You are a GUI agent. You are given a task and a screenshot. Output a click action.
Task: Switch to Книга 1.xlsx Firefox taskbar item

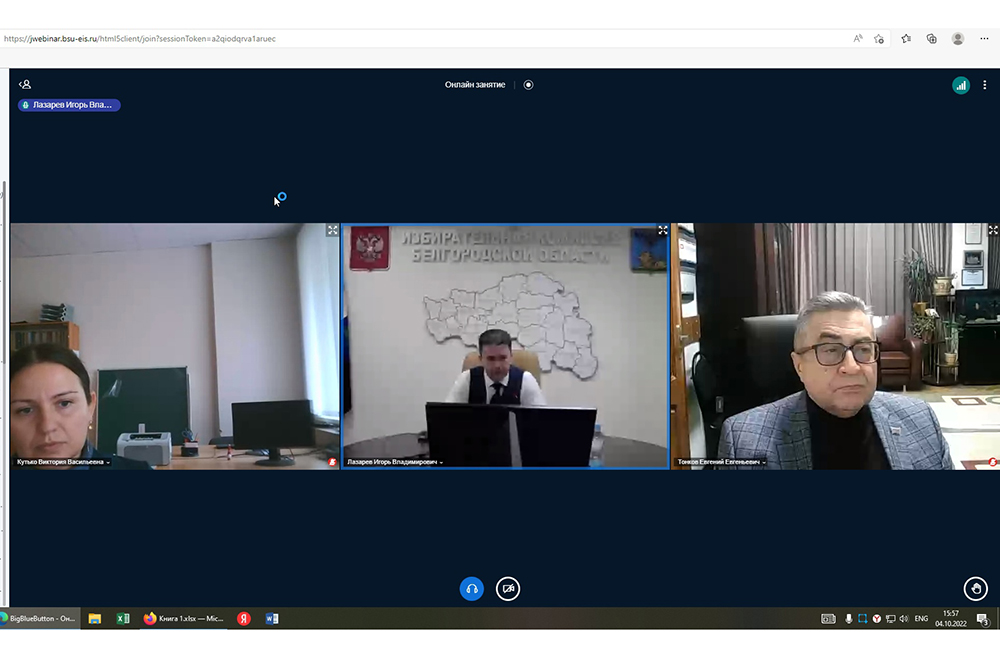click(x=183, y=619)
